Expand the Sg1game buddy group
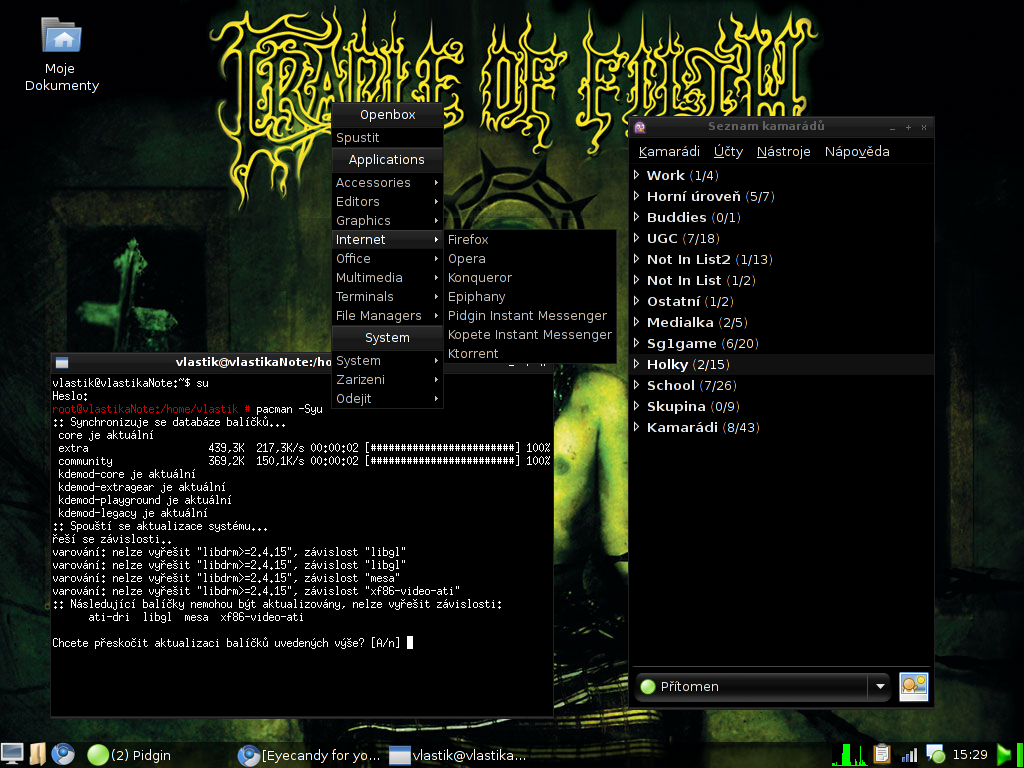Screen dimensions: 1024x768 click(637, 343)
